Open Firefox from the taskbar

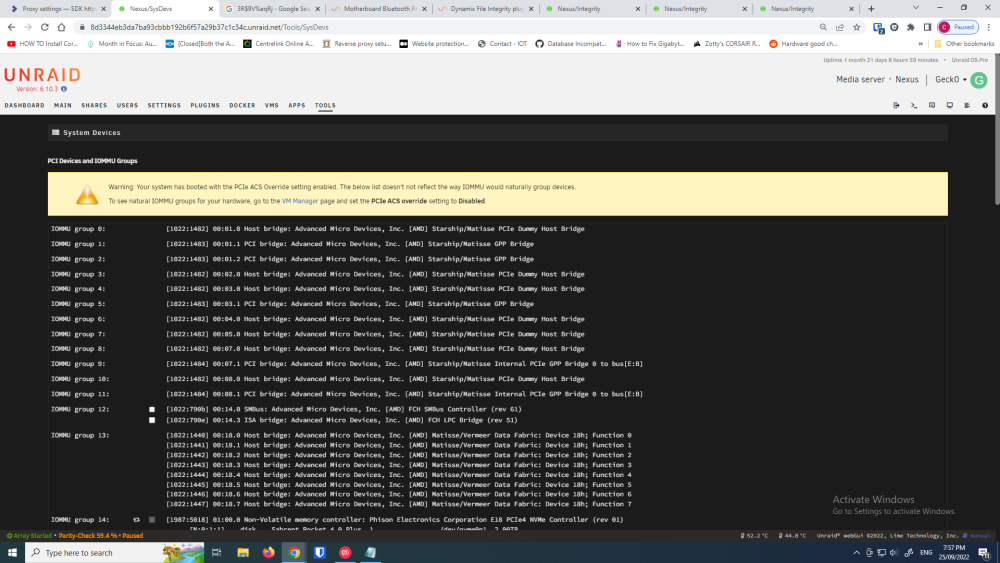point(268,552)
